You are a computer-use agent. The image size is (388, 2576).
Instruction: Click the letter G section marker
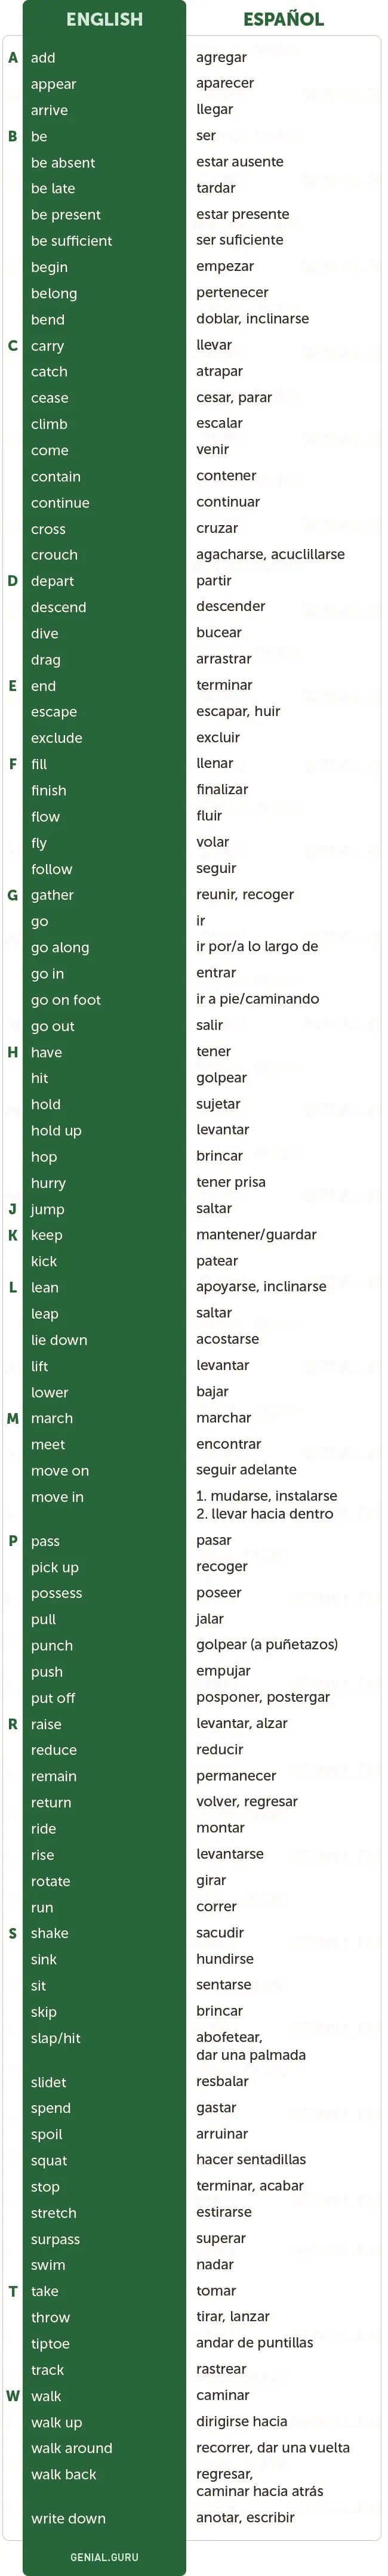pos(13,895)
